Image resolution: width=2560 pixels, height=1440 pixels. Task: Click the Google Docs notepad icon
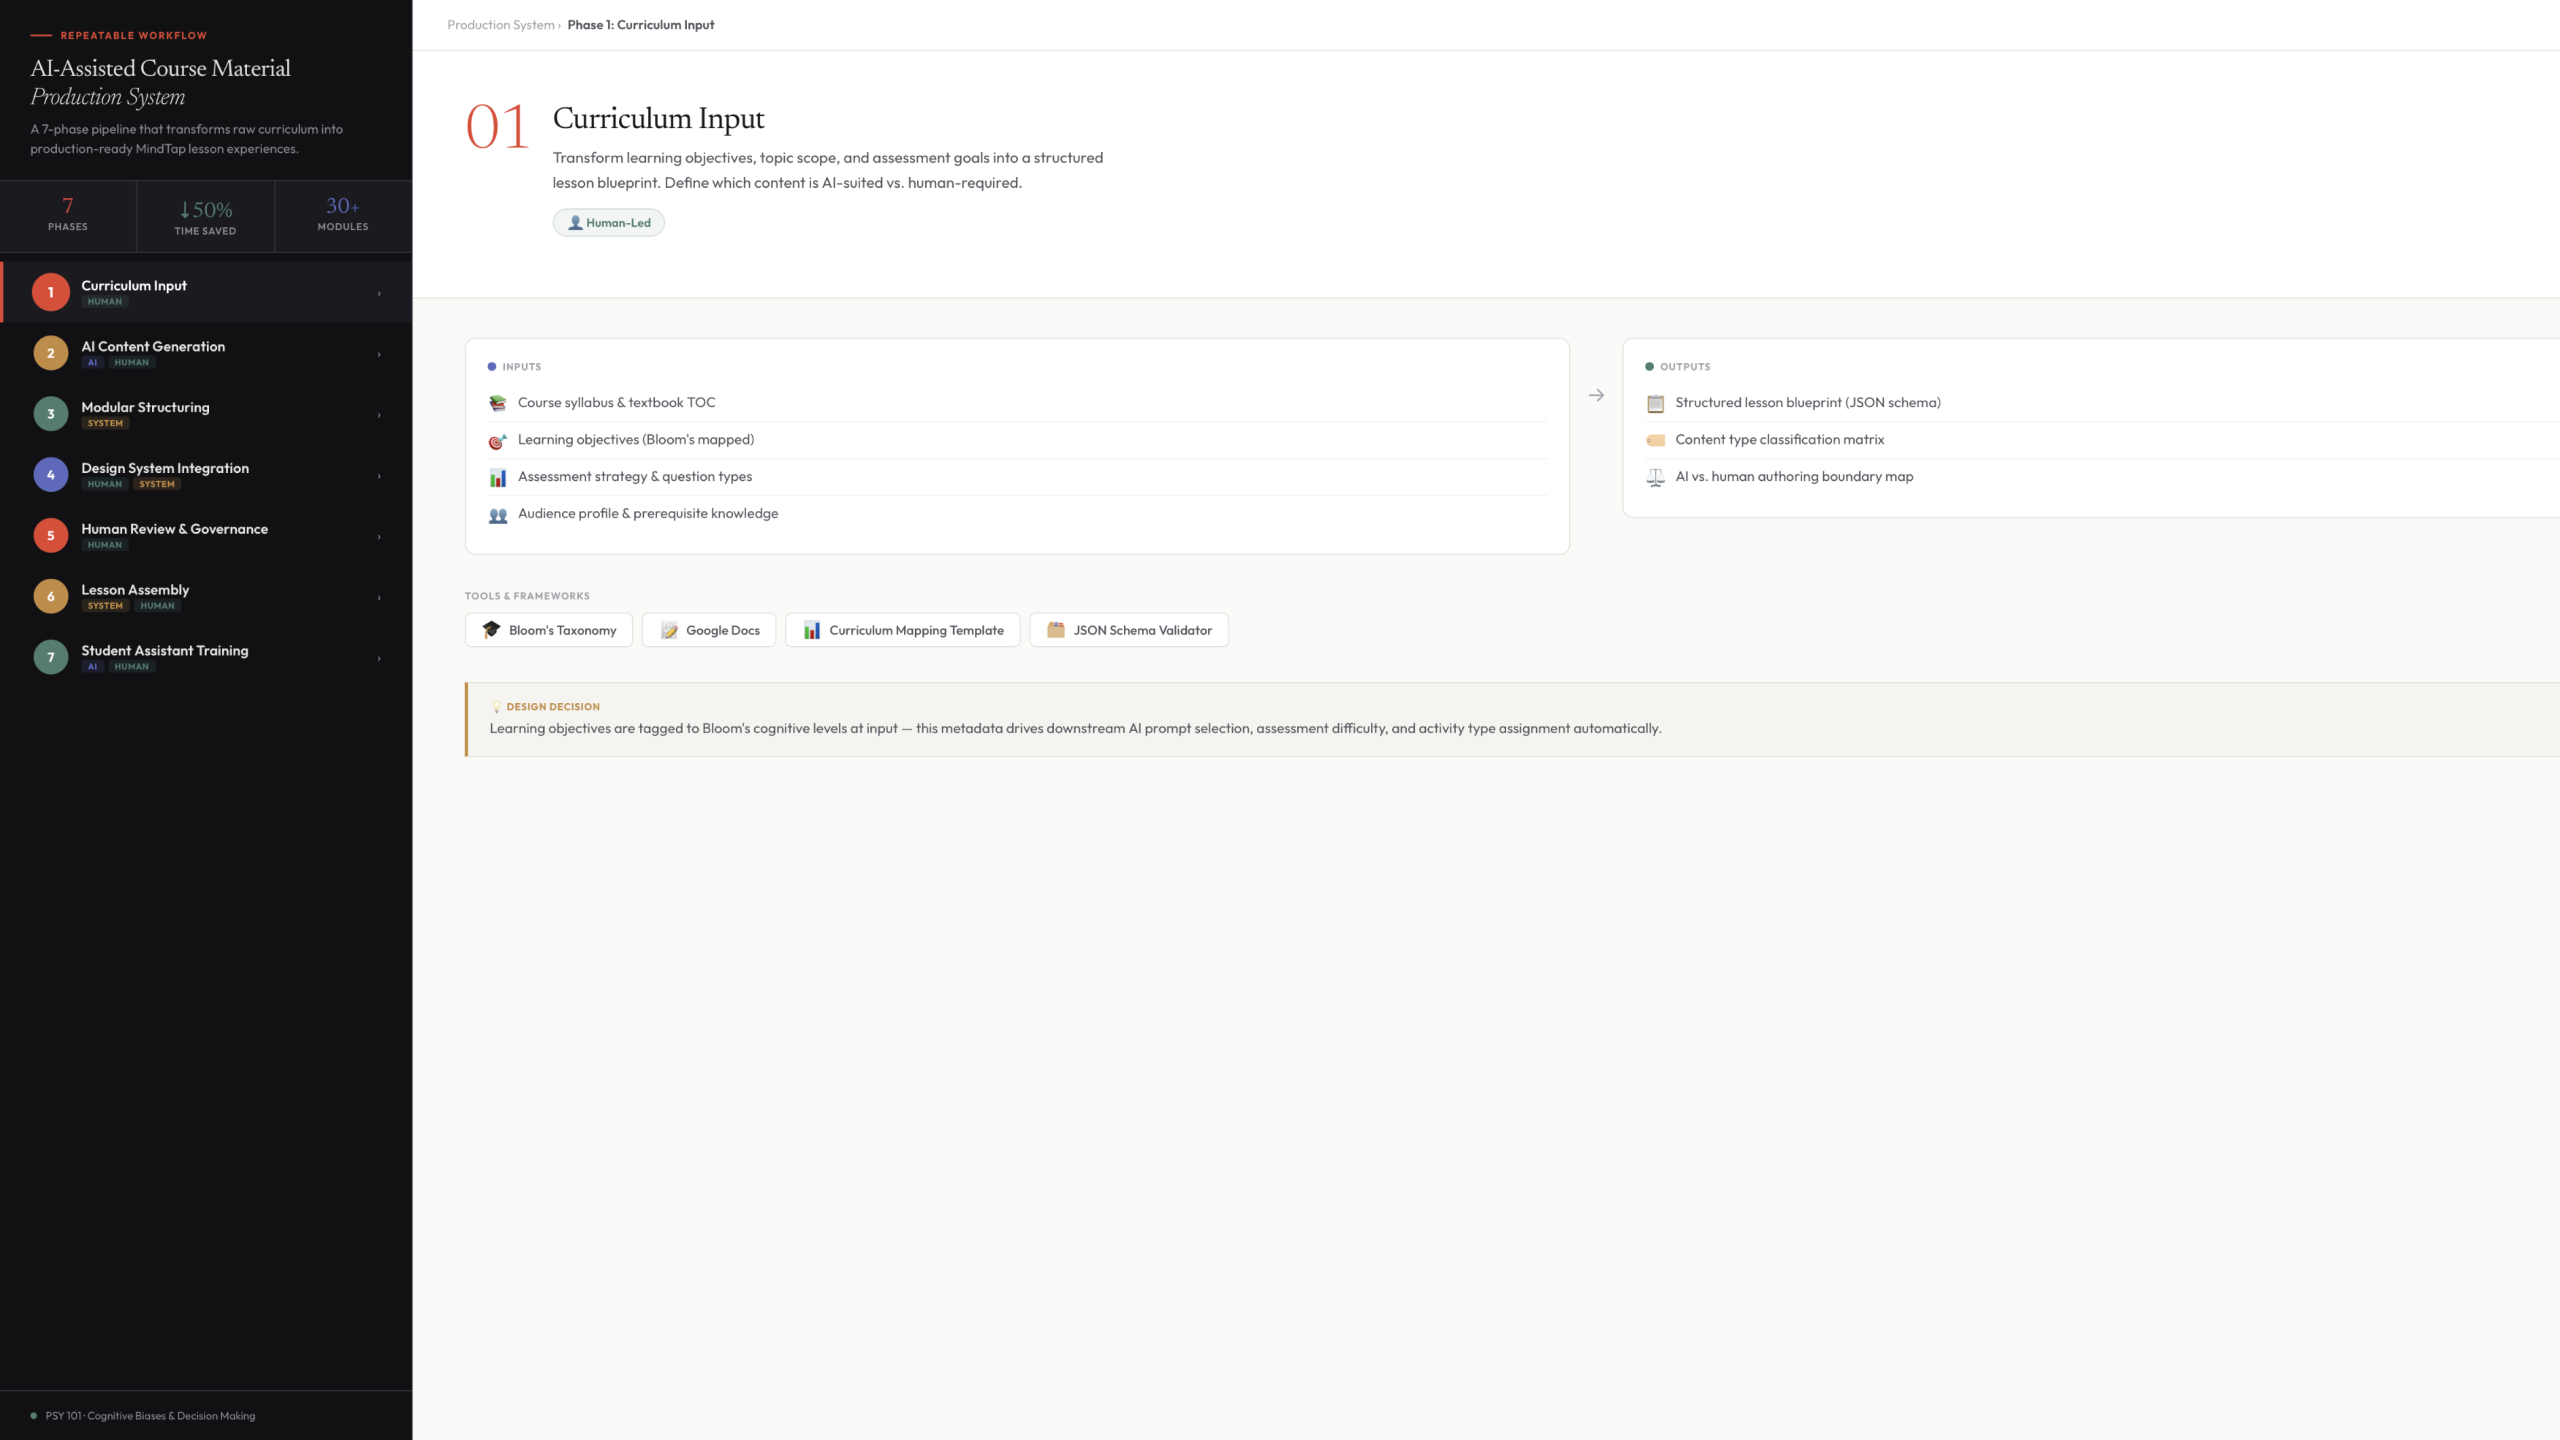tap(669, 630)
